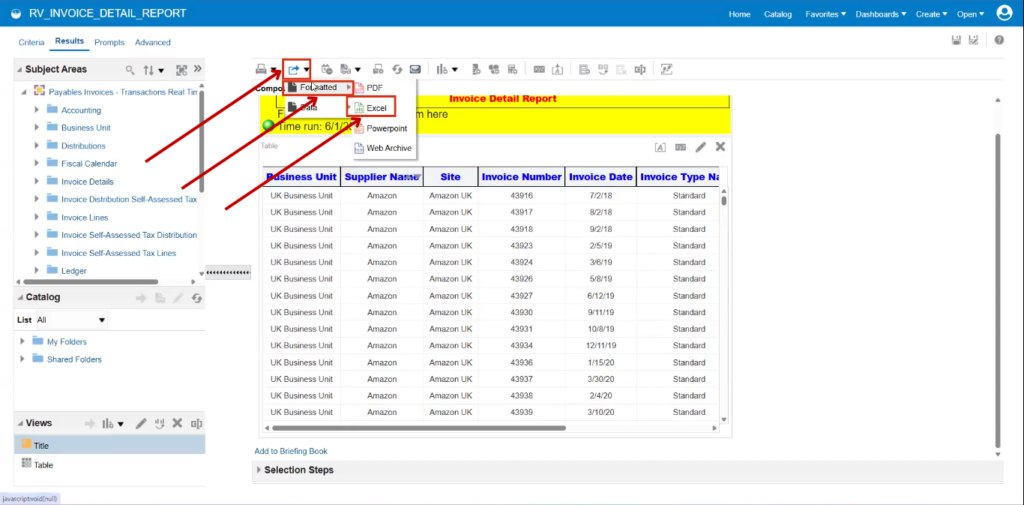
Task: Choose Excel from the export submenu
Action: point(376,108)
